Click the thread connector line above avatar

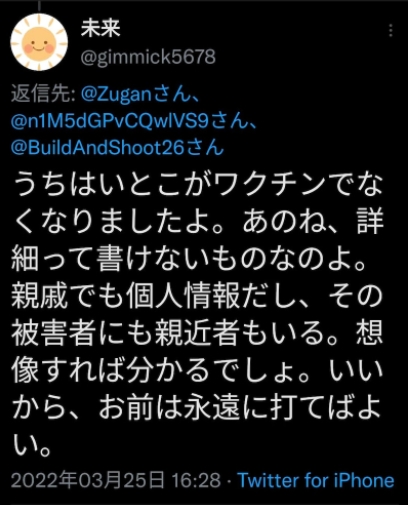coord(39,5)
